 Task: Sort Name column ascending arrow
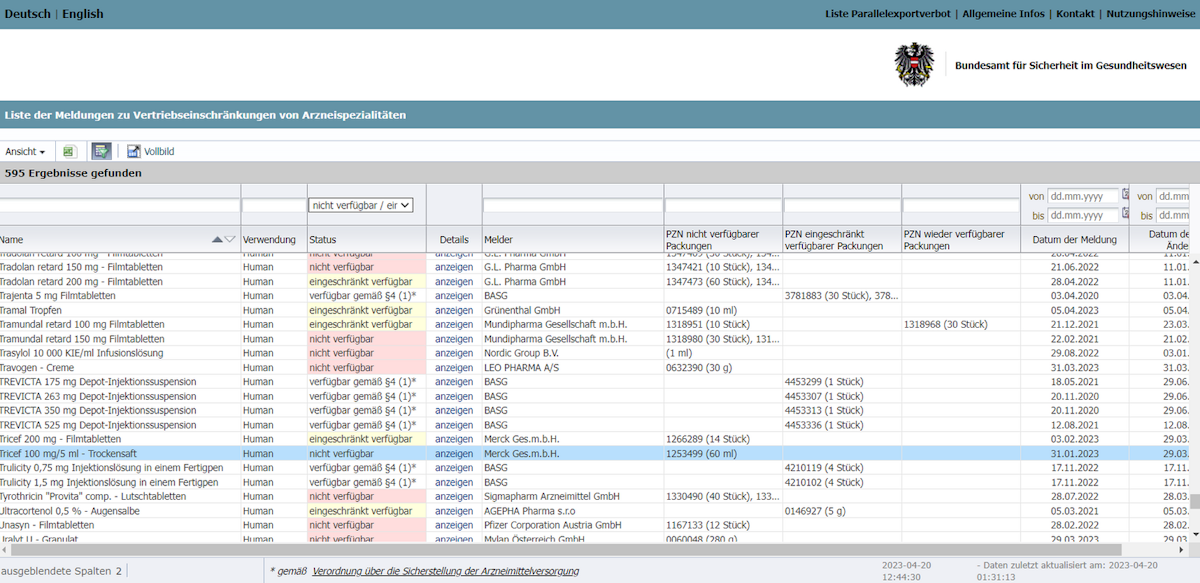[218, 240]
